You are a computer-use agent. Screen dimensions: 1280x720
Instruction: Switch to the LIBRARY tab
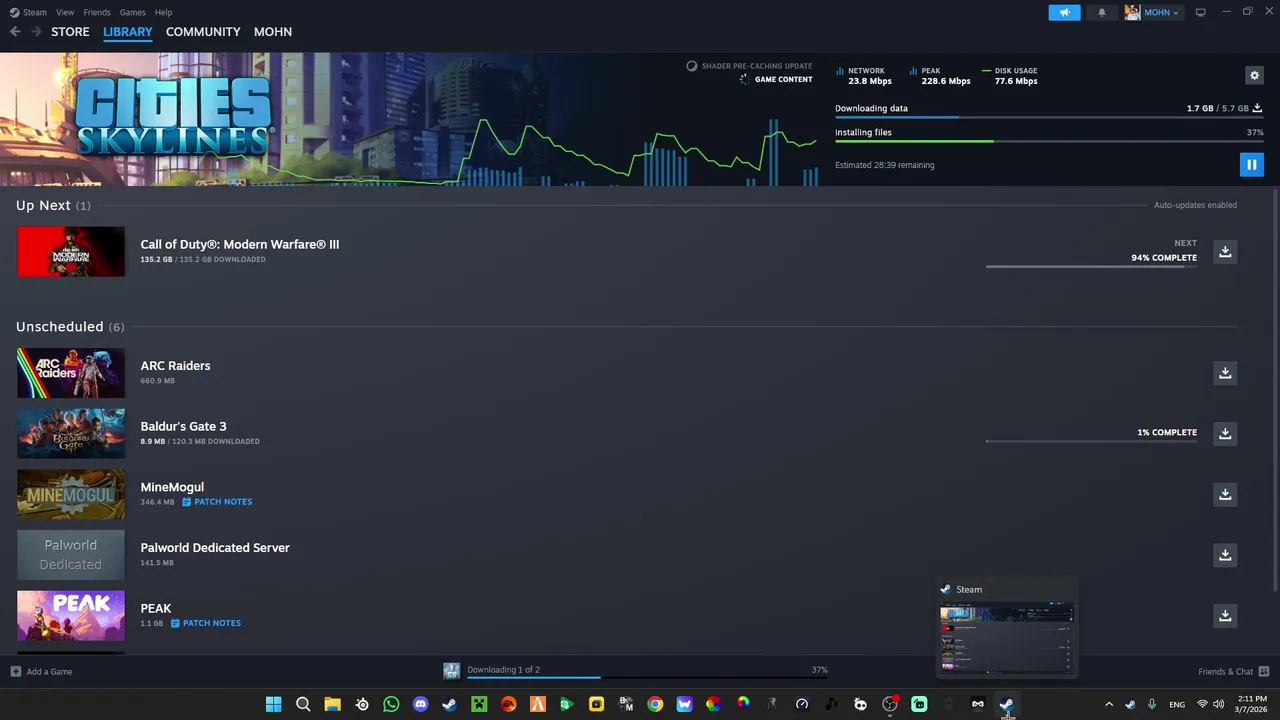[x=128, y=32]
